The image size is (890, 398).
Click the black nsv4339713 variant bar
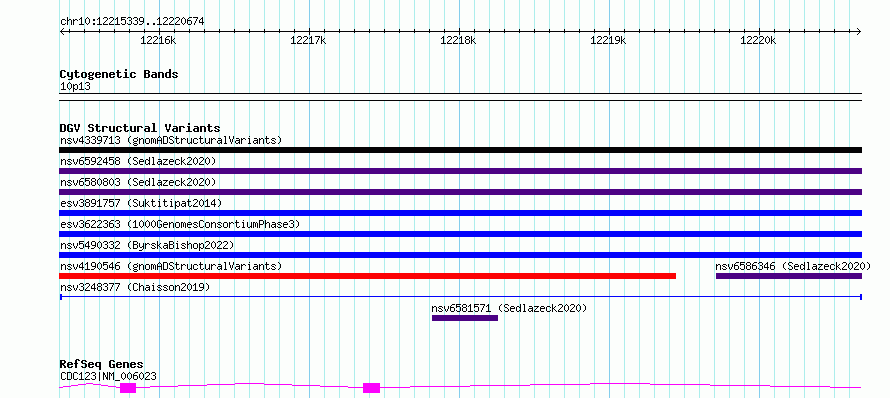460,150
